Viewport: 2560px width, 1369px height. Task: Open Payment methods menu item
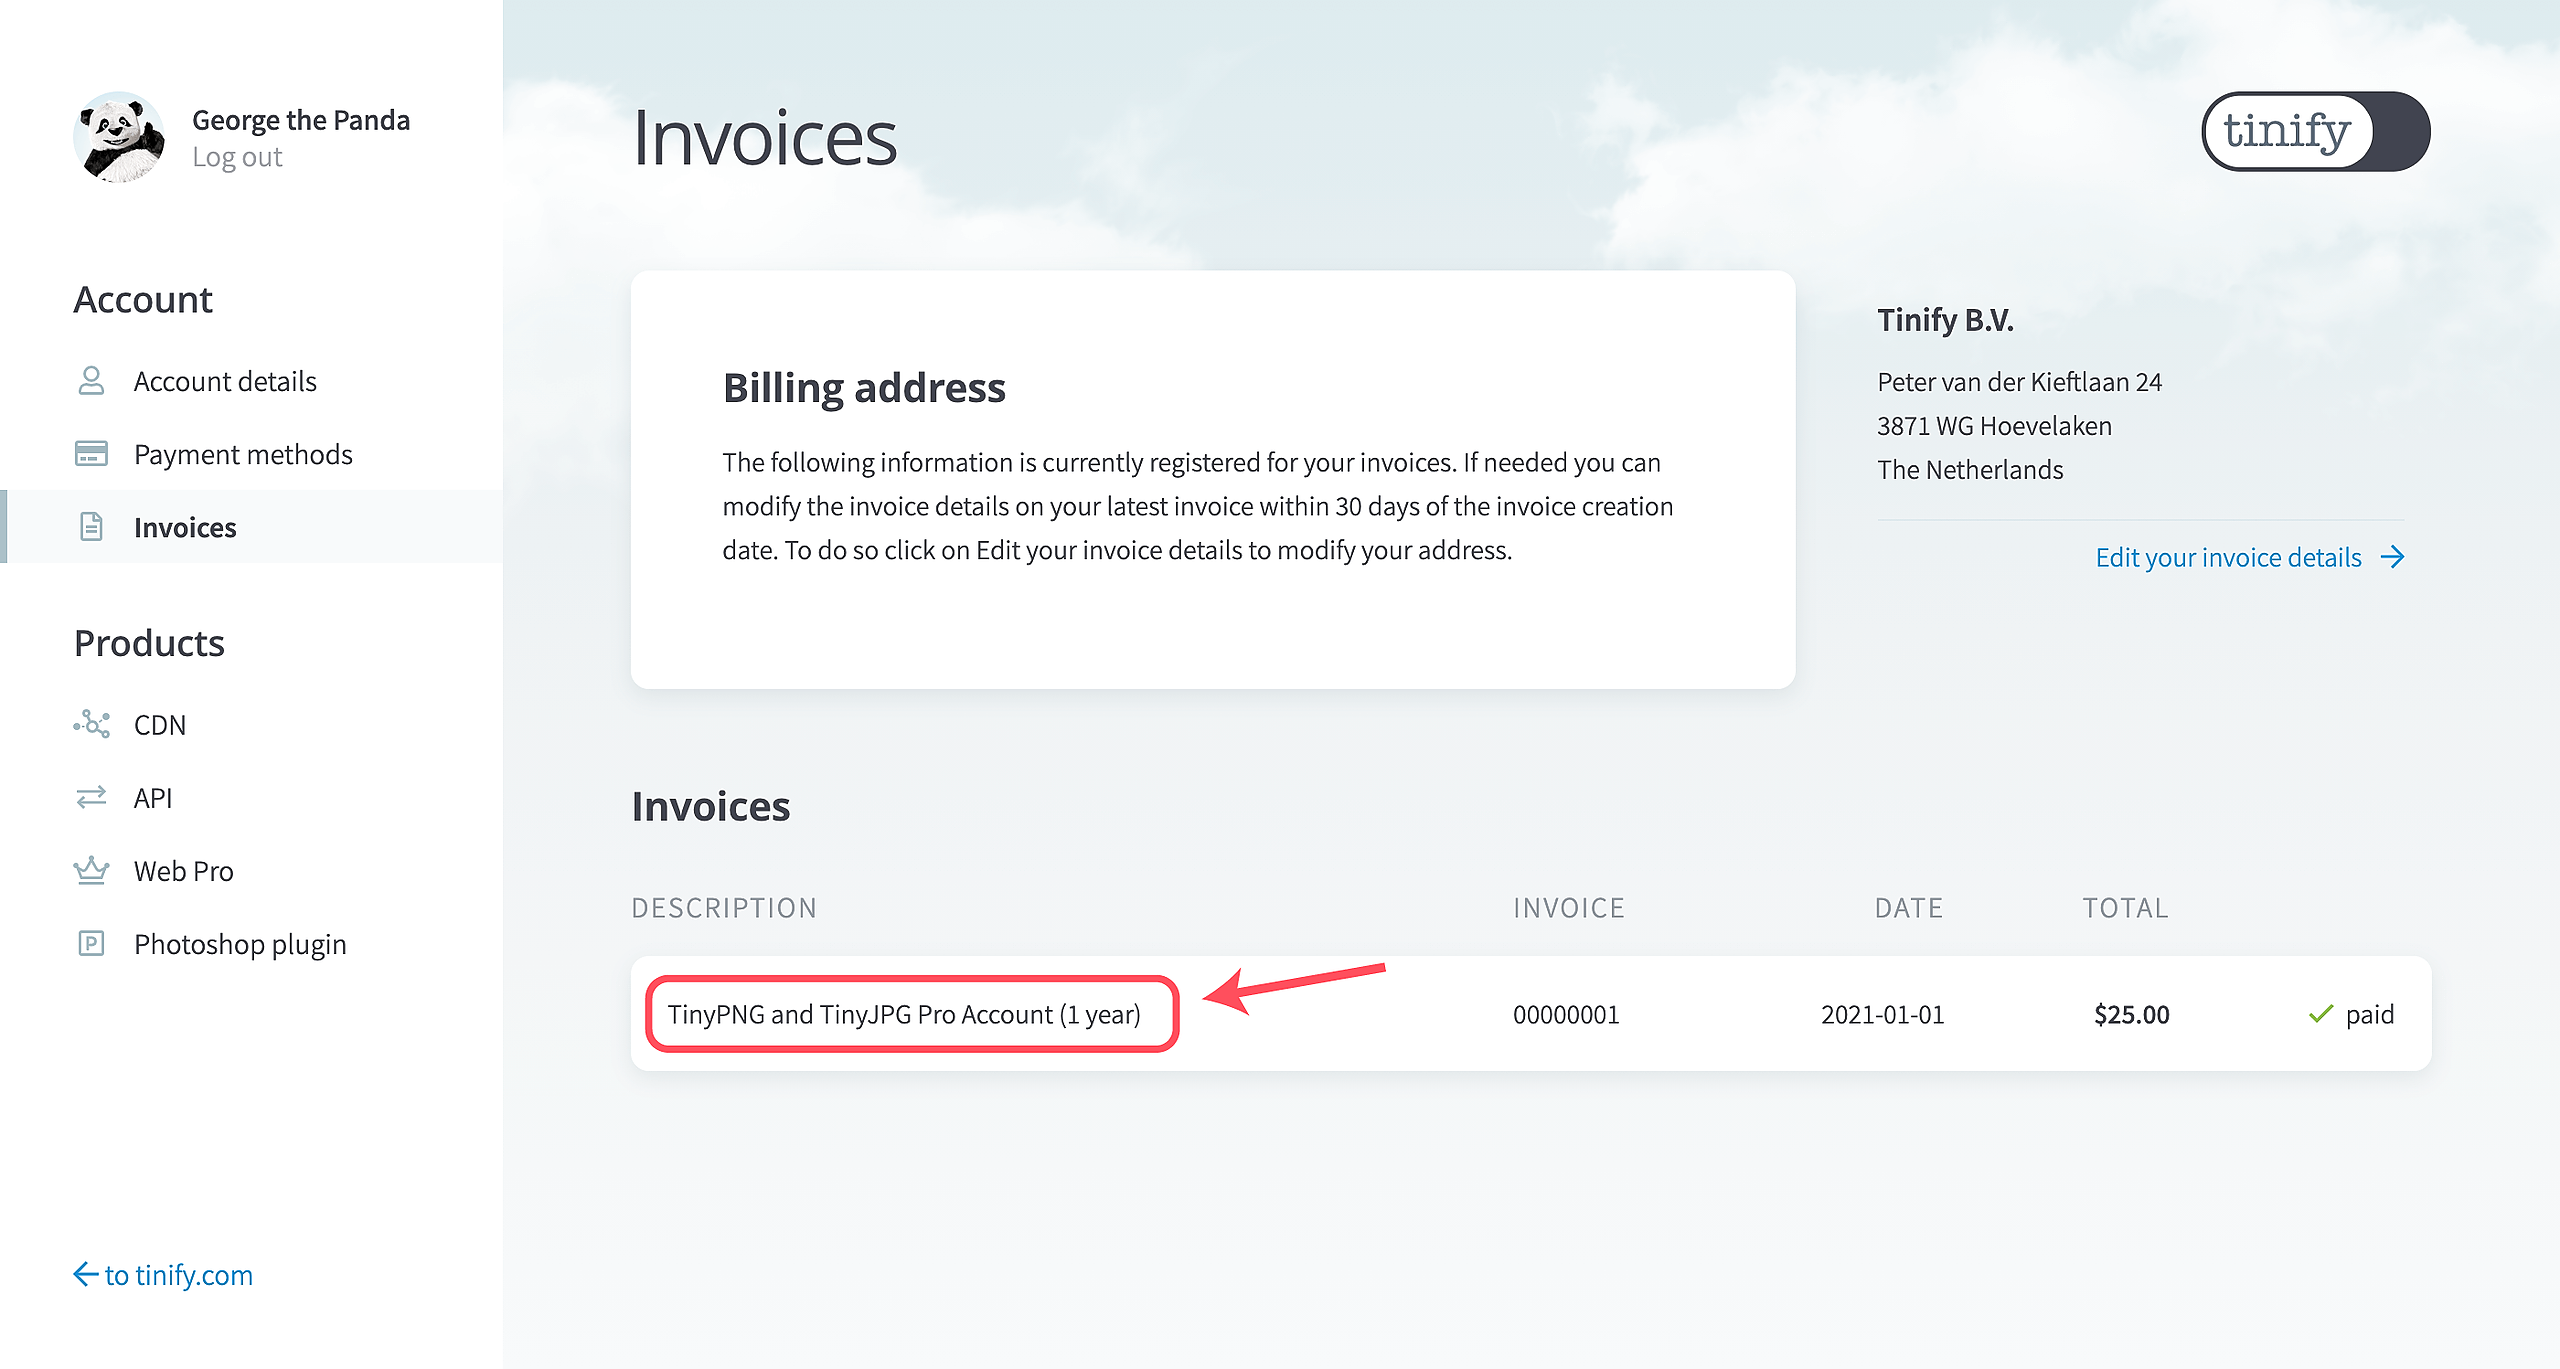[x=243, y=454]
